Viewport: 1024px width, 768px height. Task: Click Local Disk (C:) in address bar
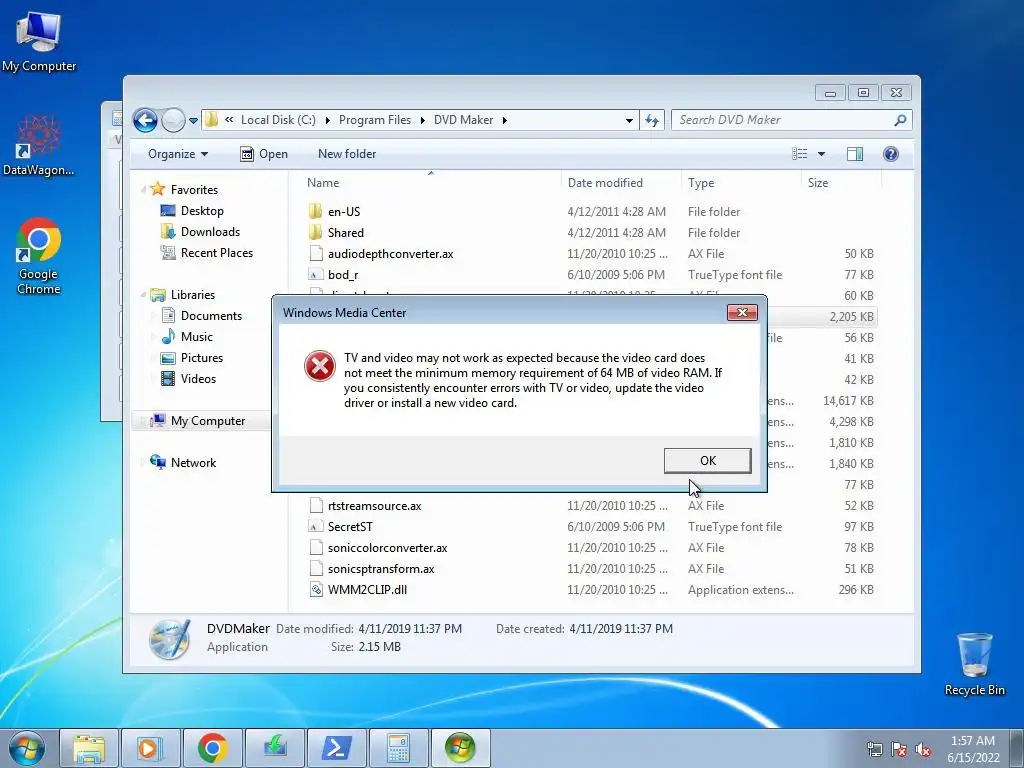(x=278, y=120)
